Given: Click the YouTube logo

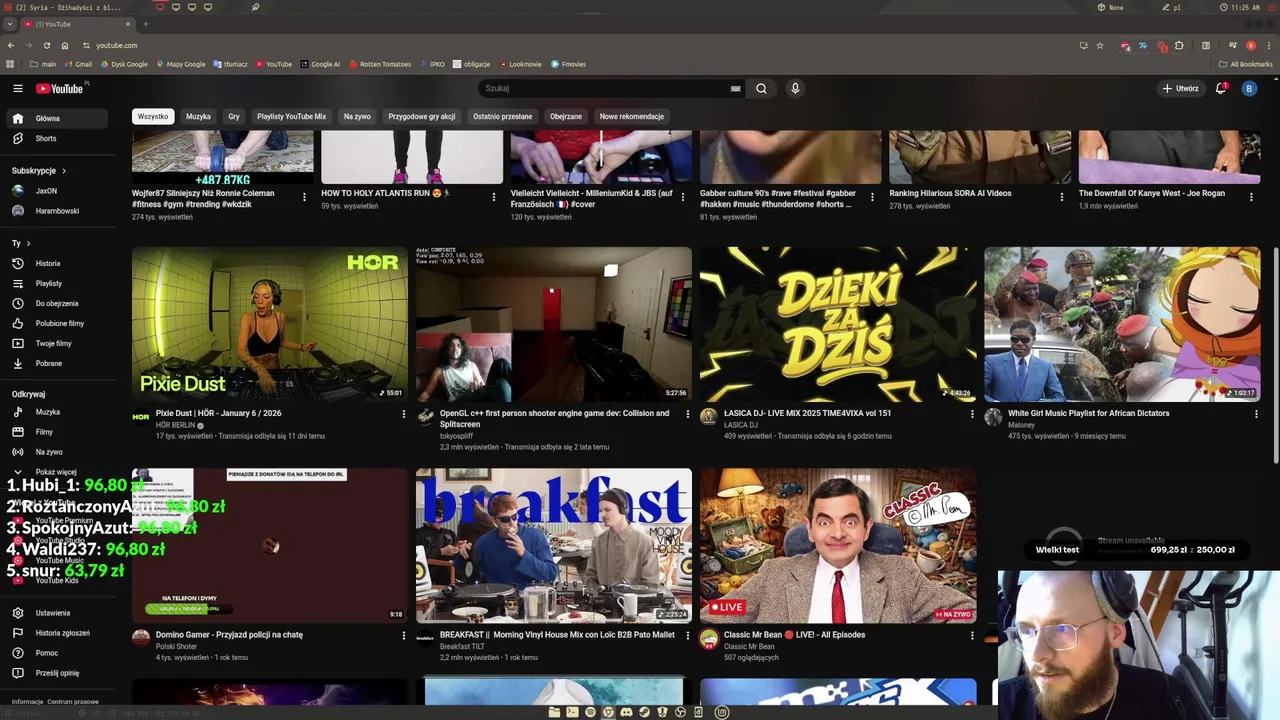Looking at the screenshot, I should [60, 88].
